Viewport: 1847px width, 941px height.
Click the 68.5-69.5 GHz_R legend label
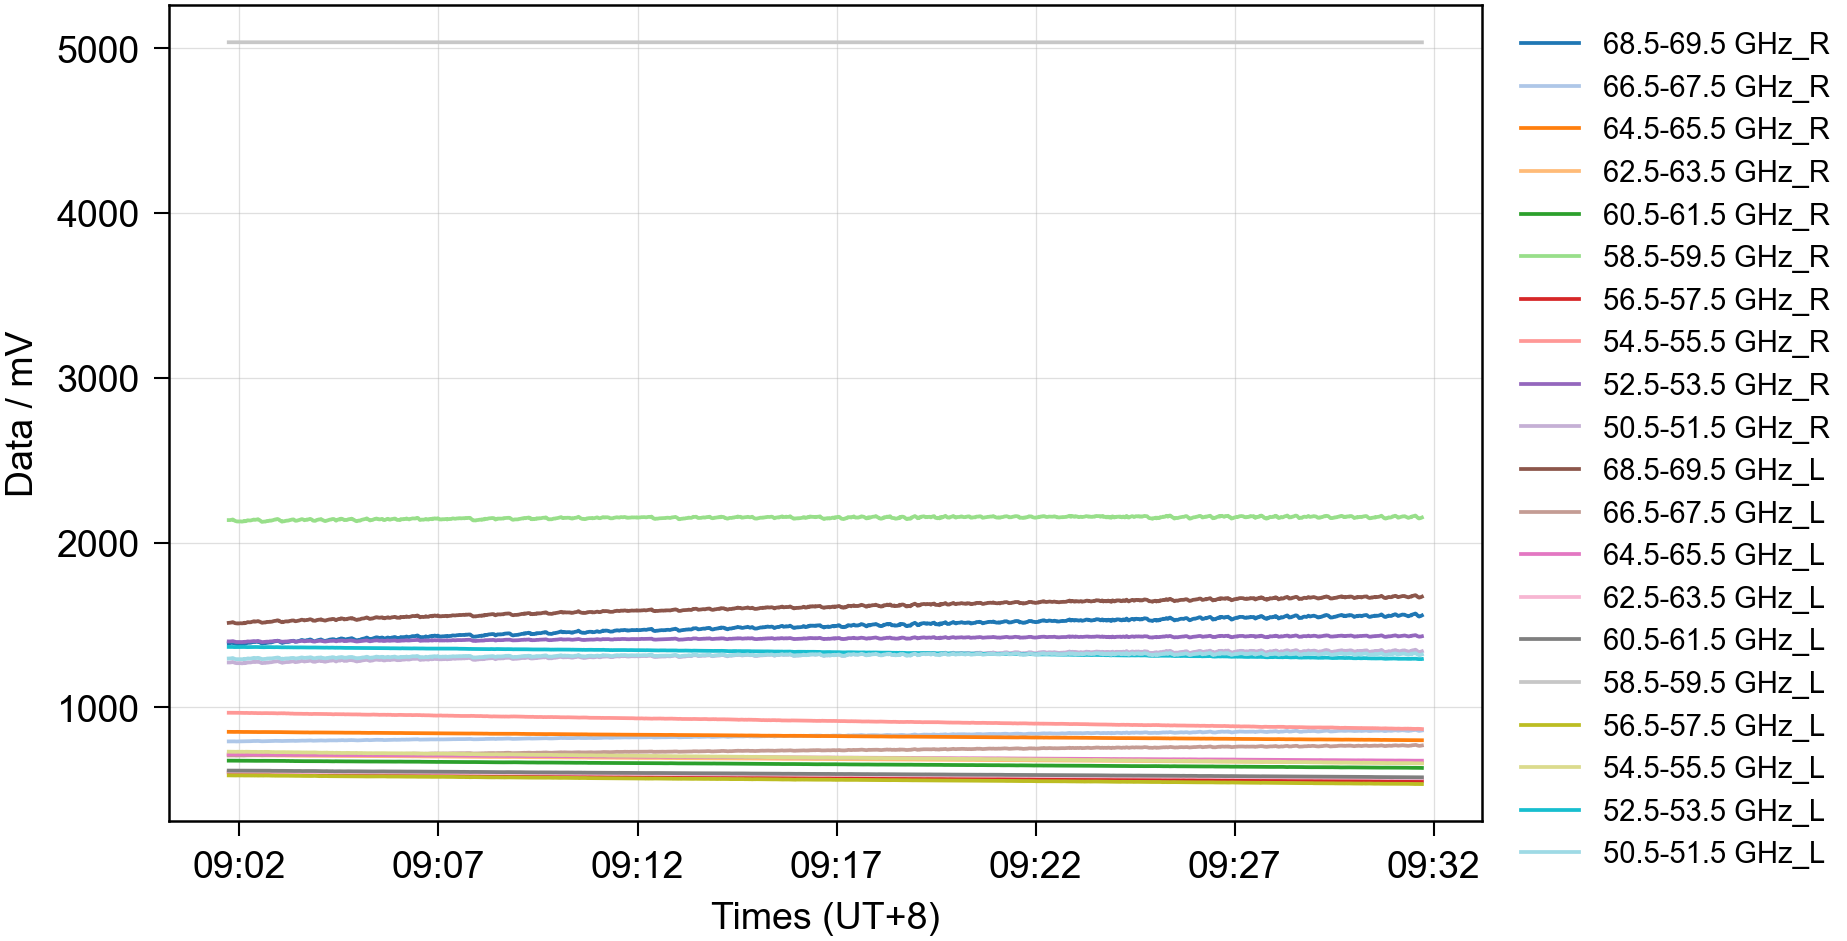point(1714,44)
